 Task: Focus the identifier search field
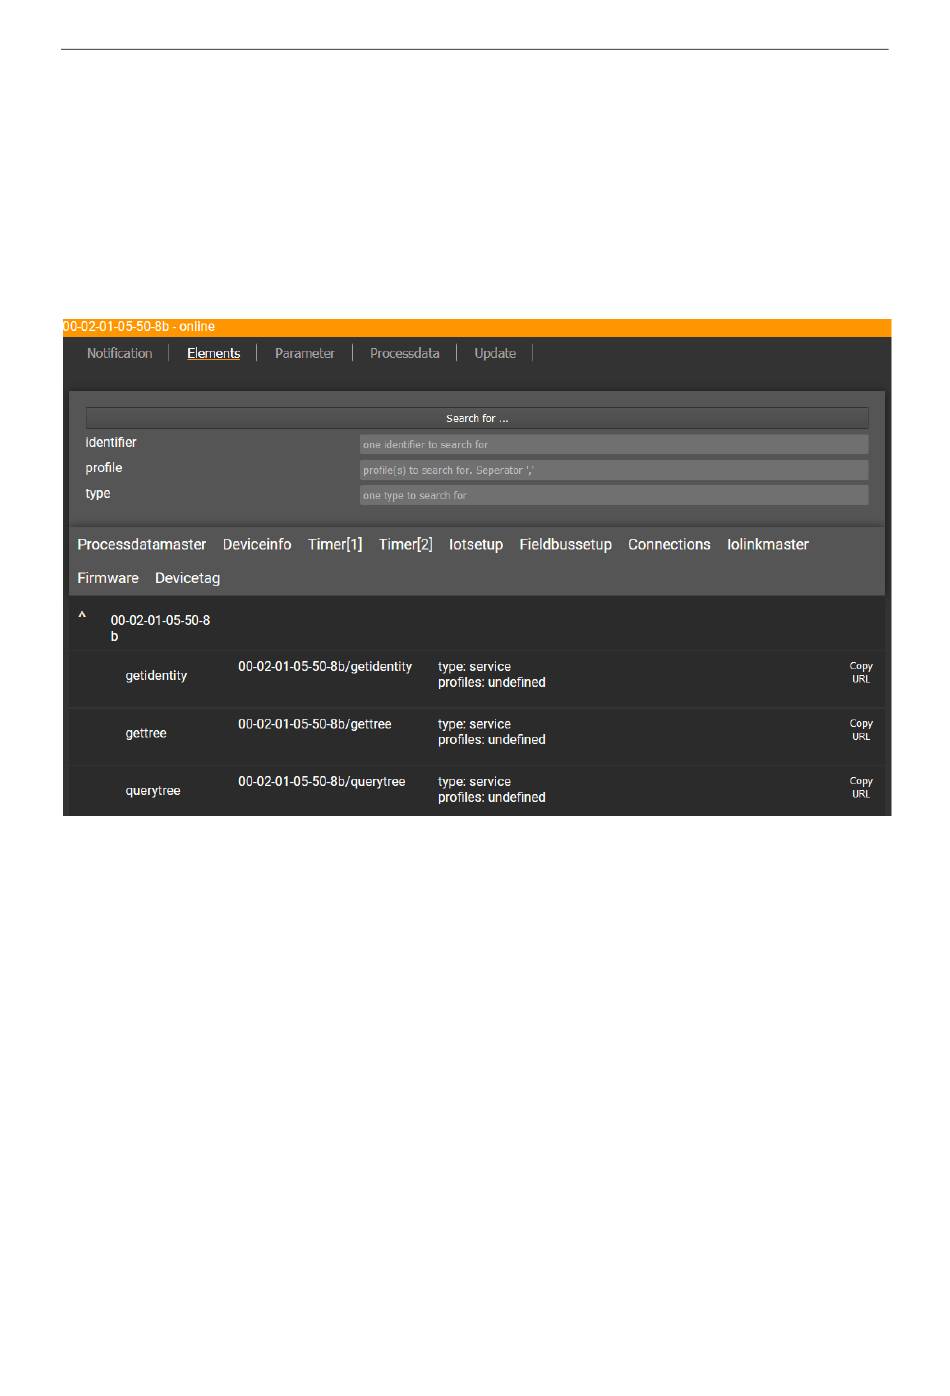pyautogui.click(x=613, y=444)
